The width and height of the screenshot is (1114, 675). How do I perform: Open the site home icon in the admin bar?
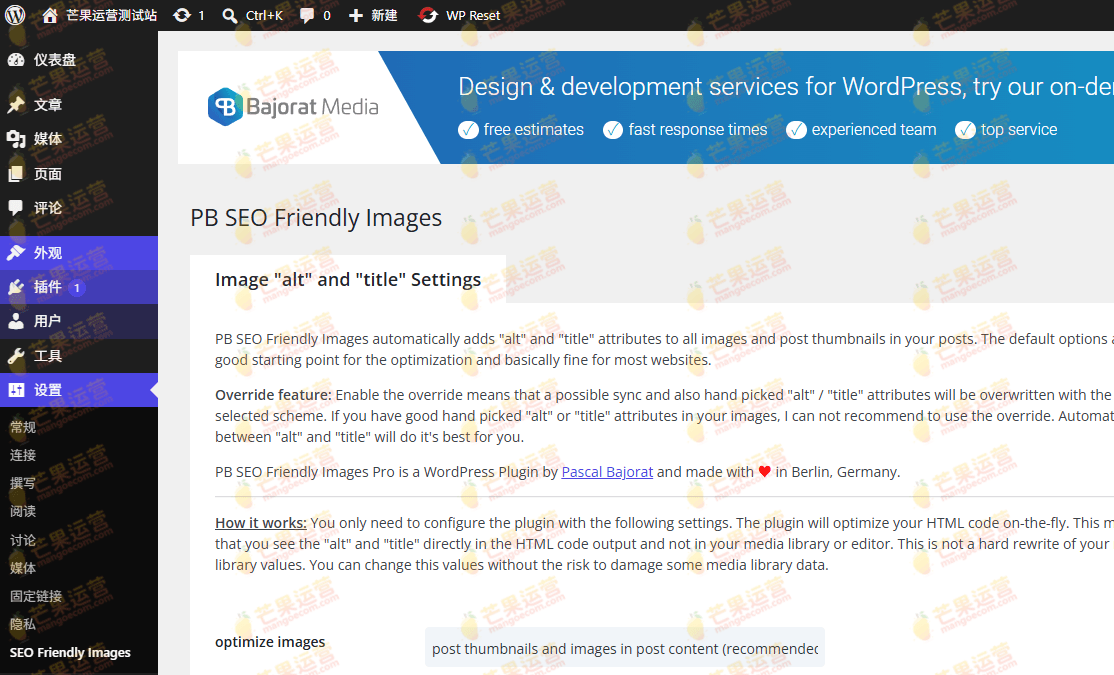[x=50, y=15]
